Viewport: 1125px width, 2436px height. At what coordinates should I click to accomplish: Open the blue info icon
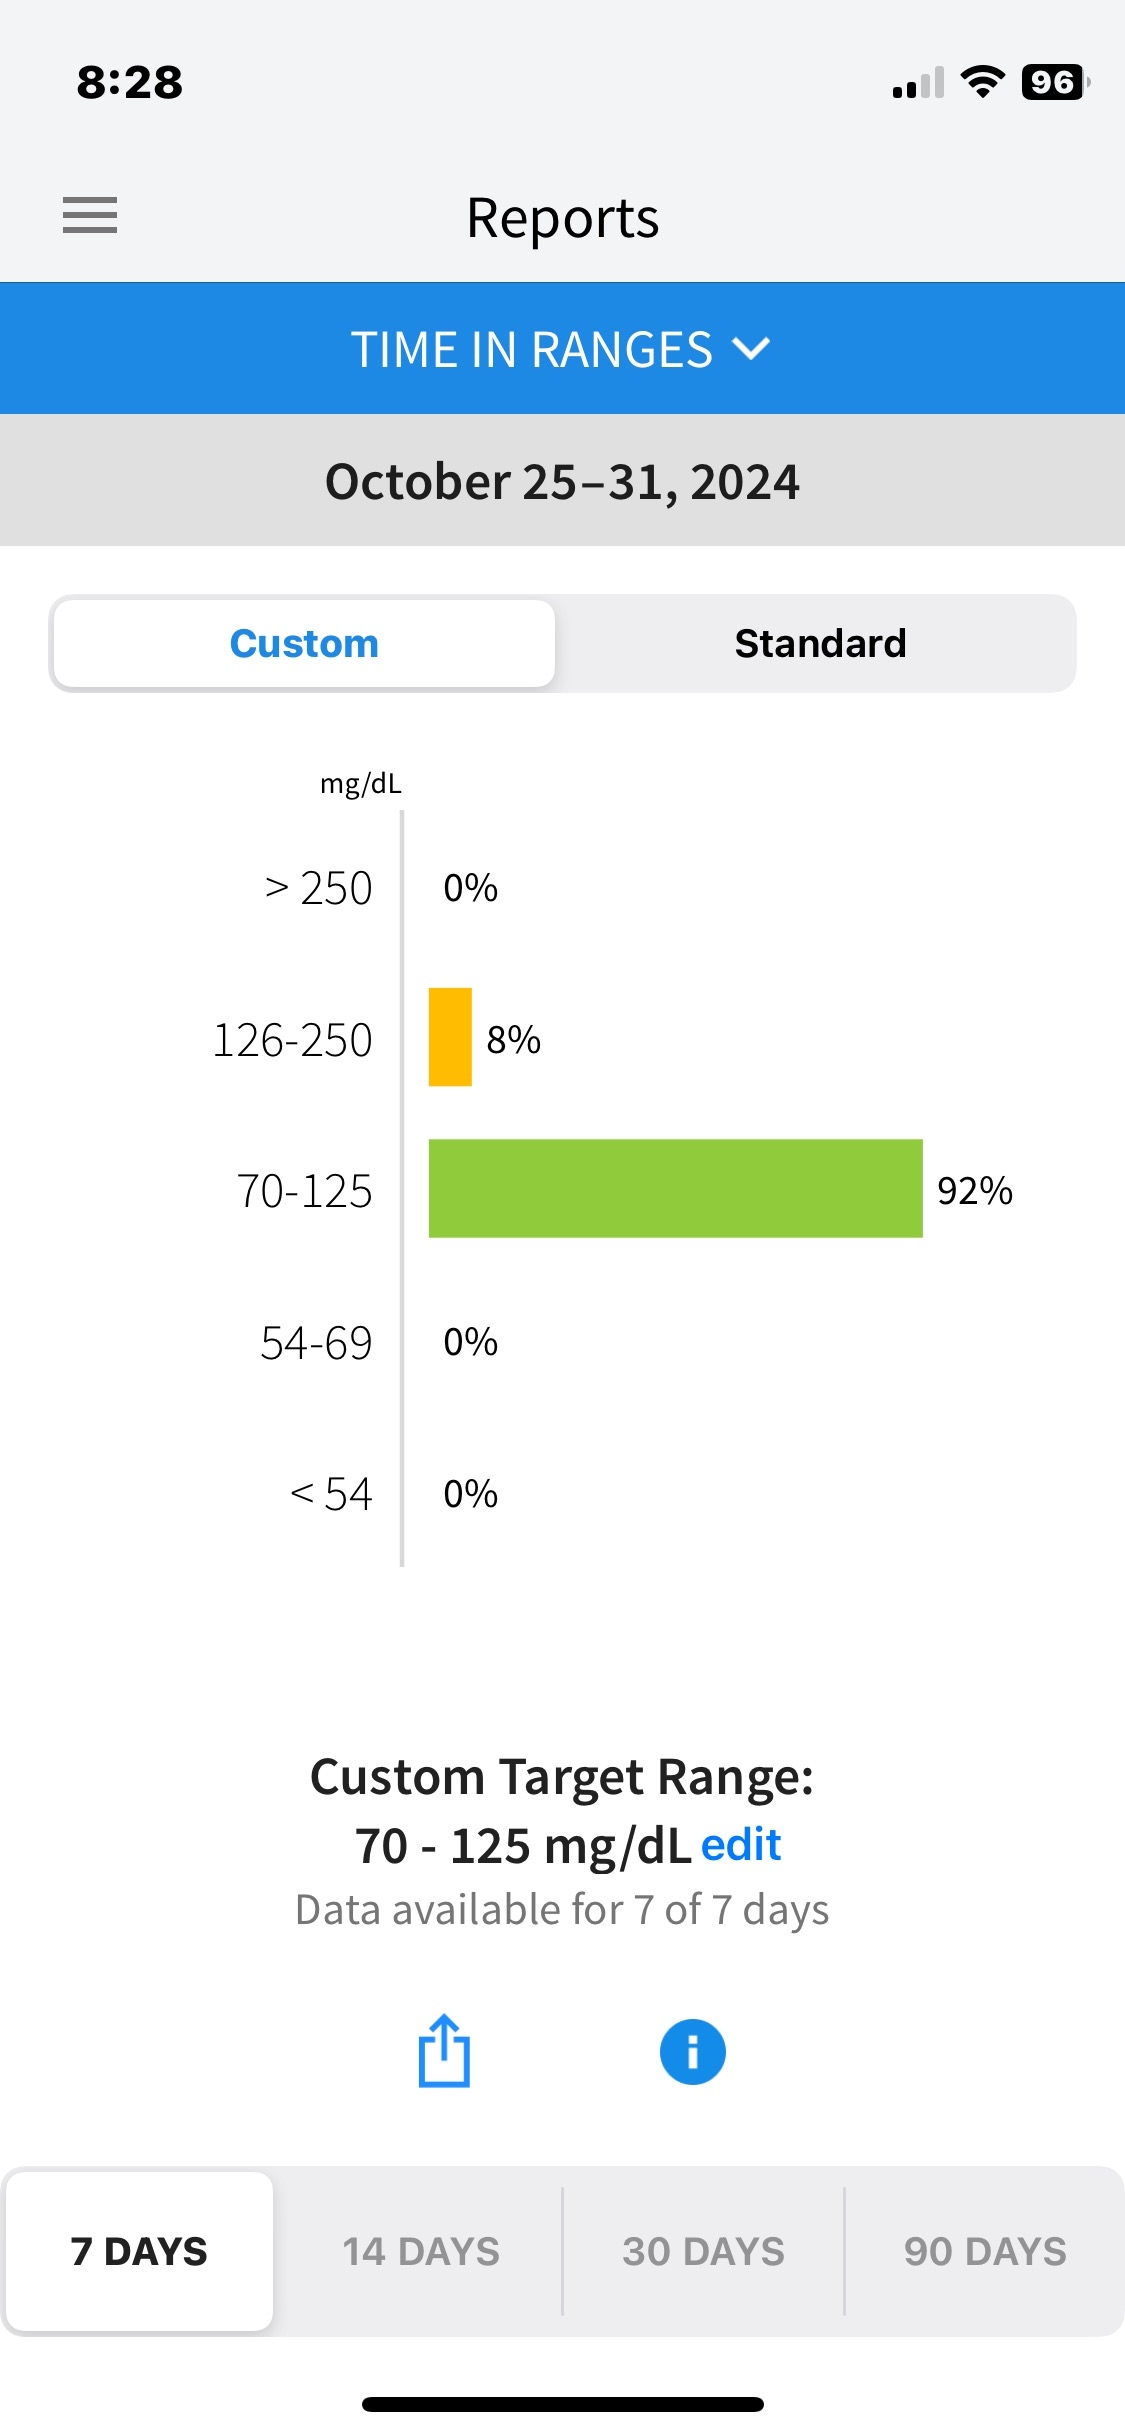[692, 2052]
